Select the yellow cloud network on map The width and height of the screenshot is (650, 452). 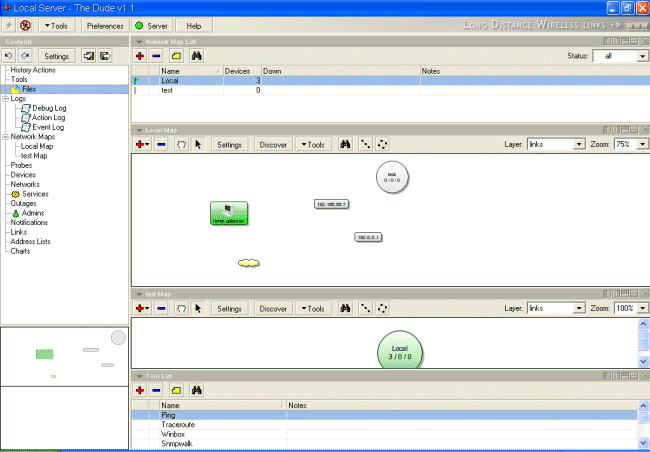coord(249,262)
